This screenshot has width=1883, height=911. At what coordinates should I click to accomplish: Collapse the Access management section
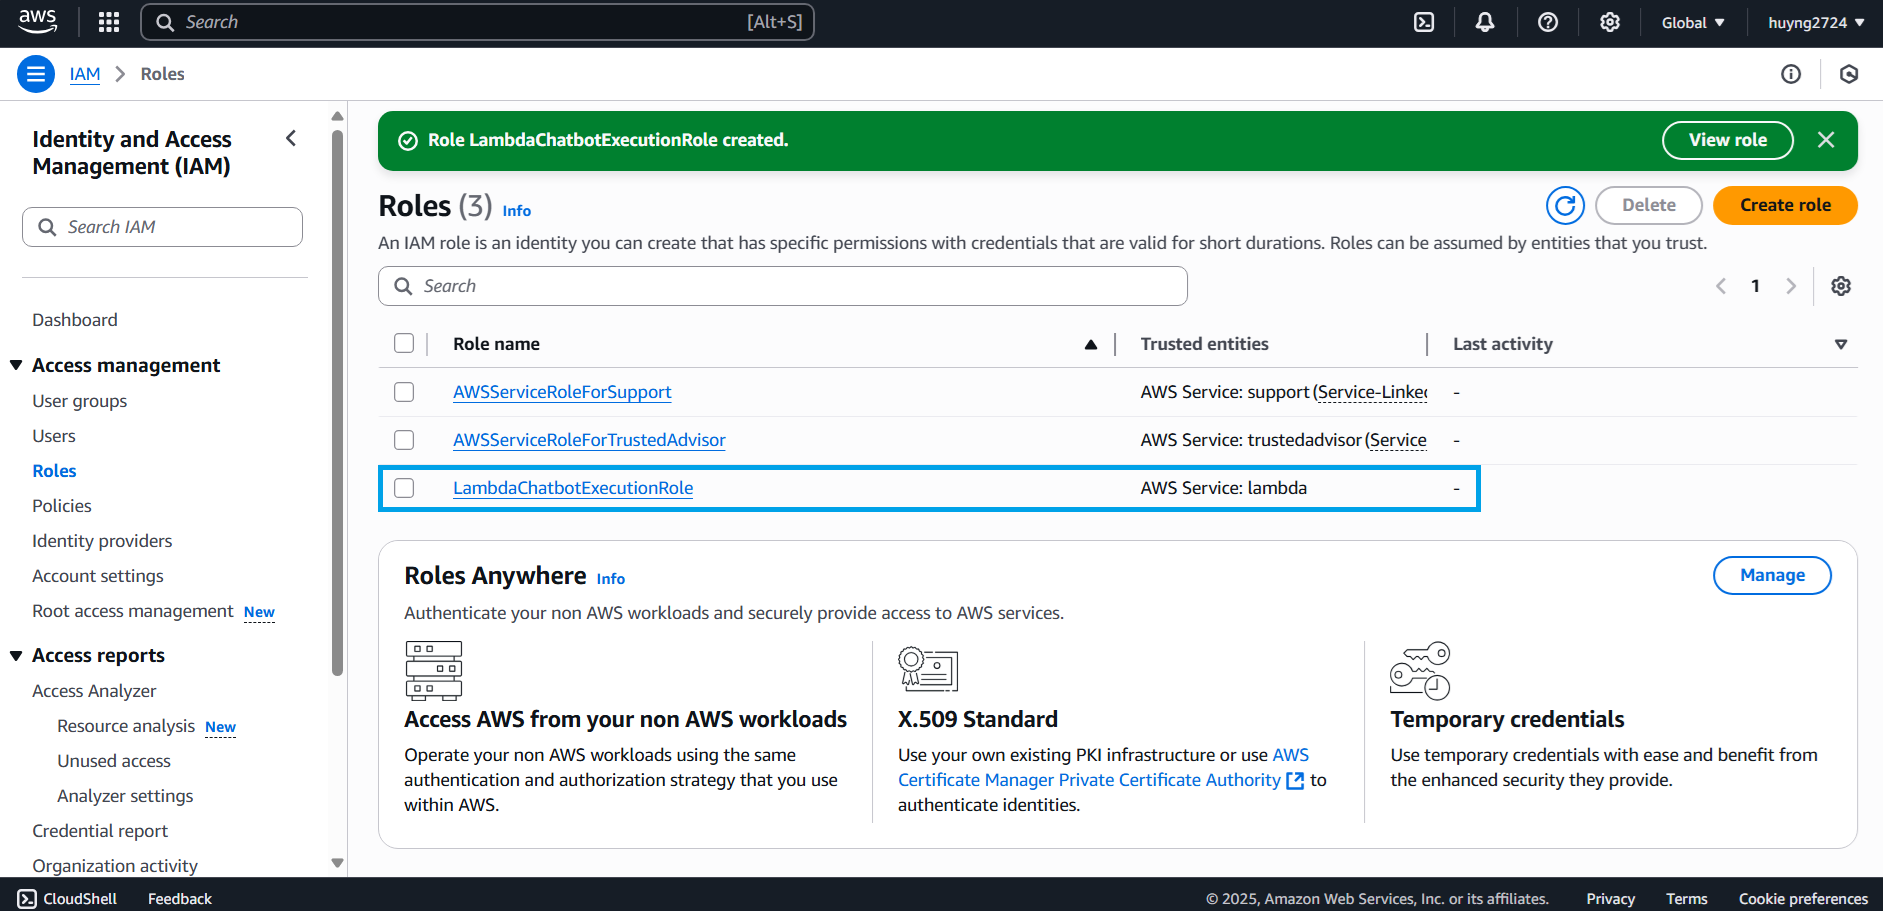point(16,365)
